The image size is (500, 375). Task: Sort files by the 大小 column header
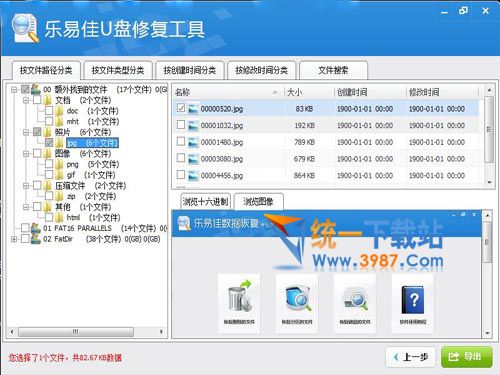[309, 92]
